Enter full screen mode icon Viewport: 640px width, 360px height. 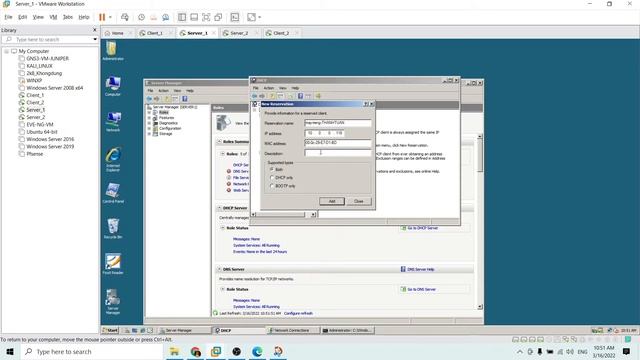coord(206,17)
